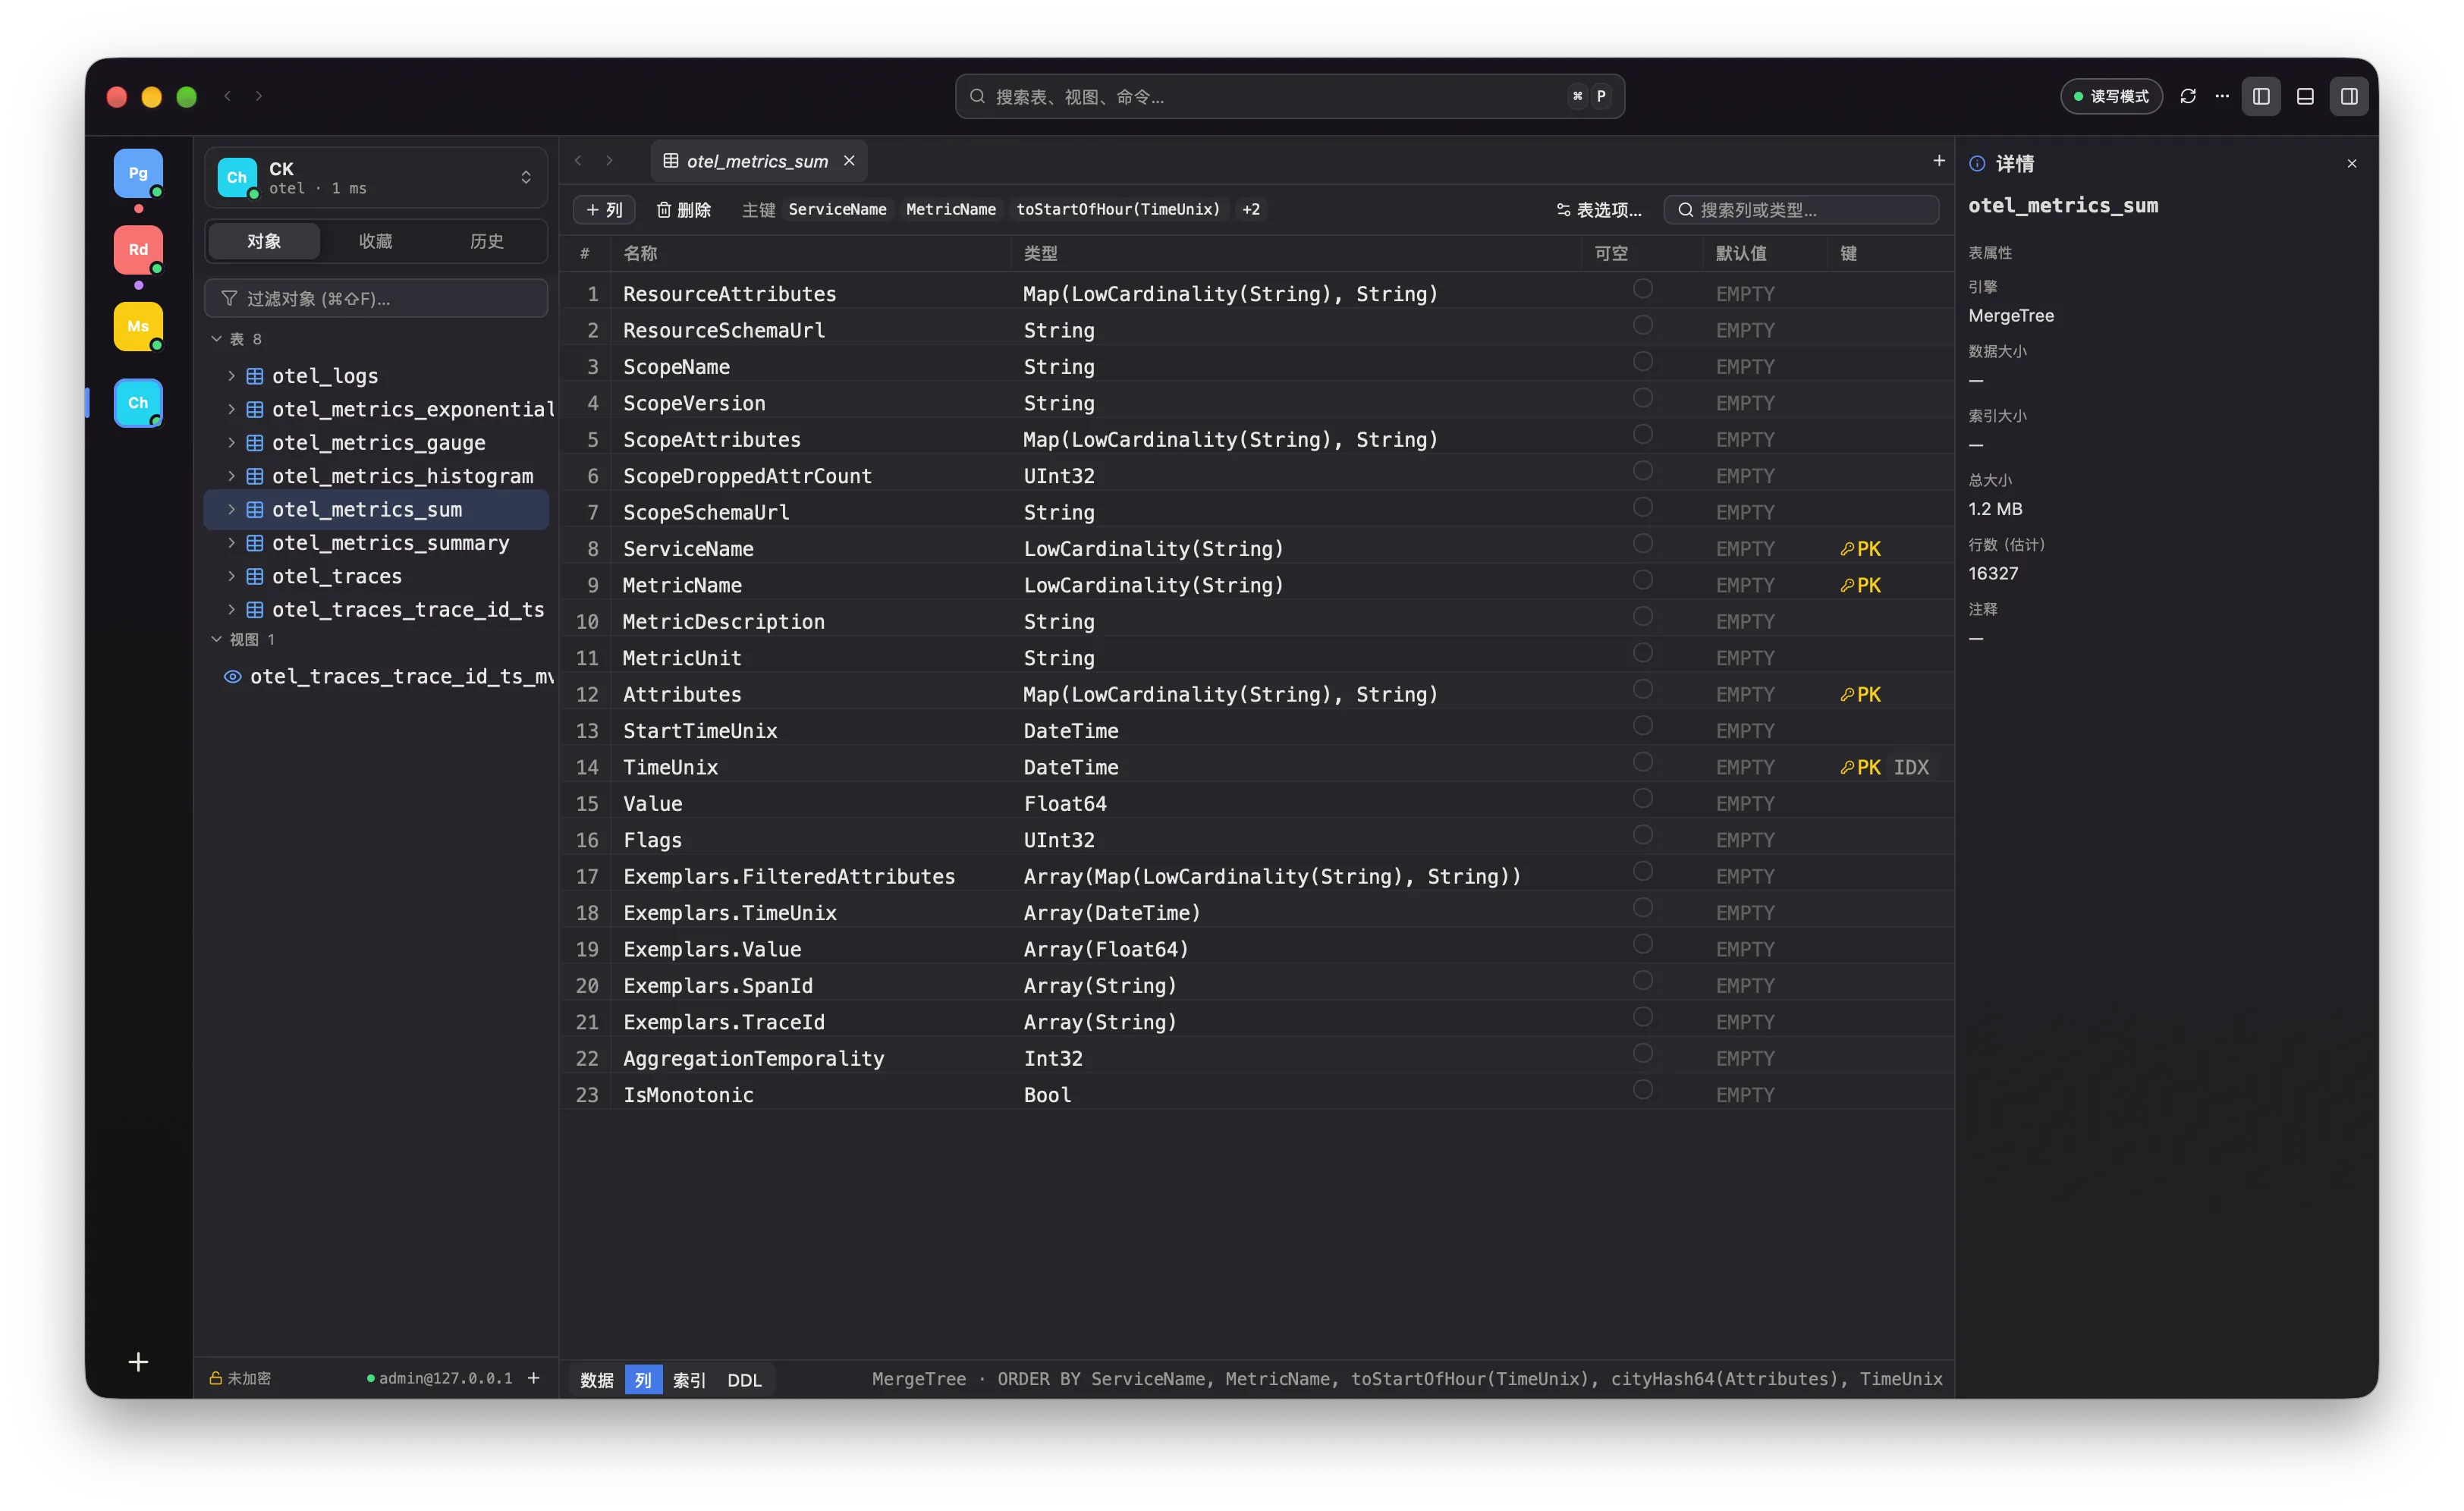This screenshot has height=1511, width=2464.
Task: Open the more options ellipsis menu
Action: pos(2222,96)
